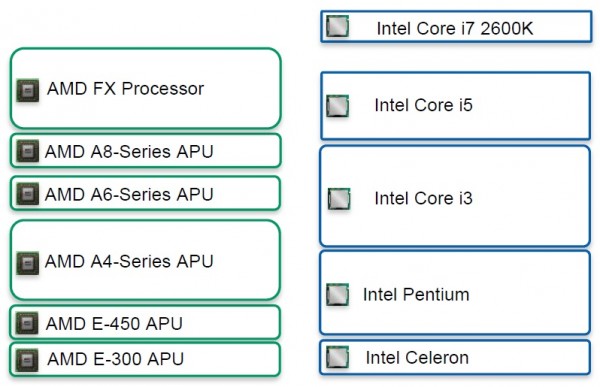Click the Intel Core i3 label text
The height and width of the screenshot is (387, 600).
coord(424,198)
